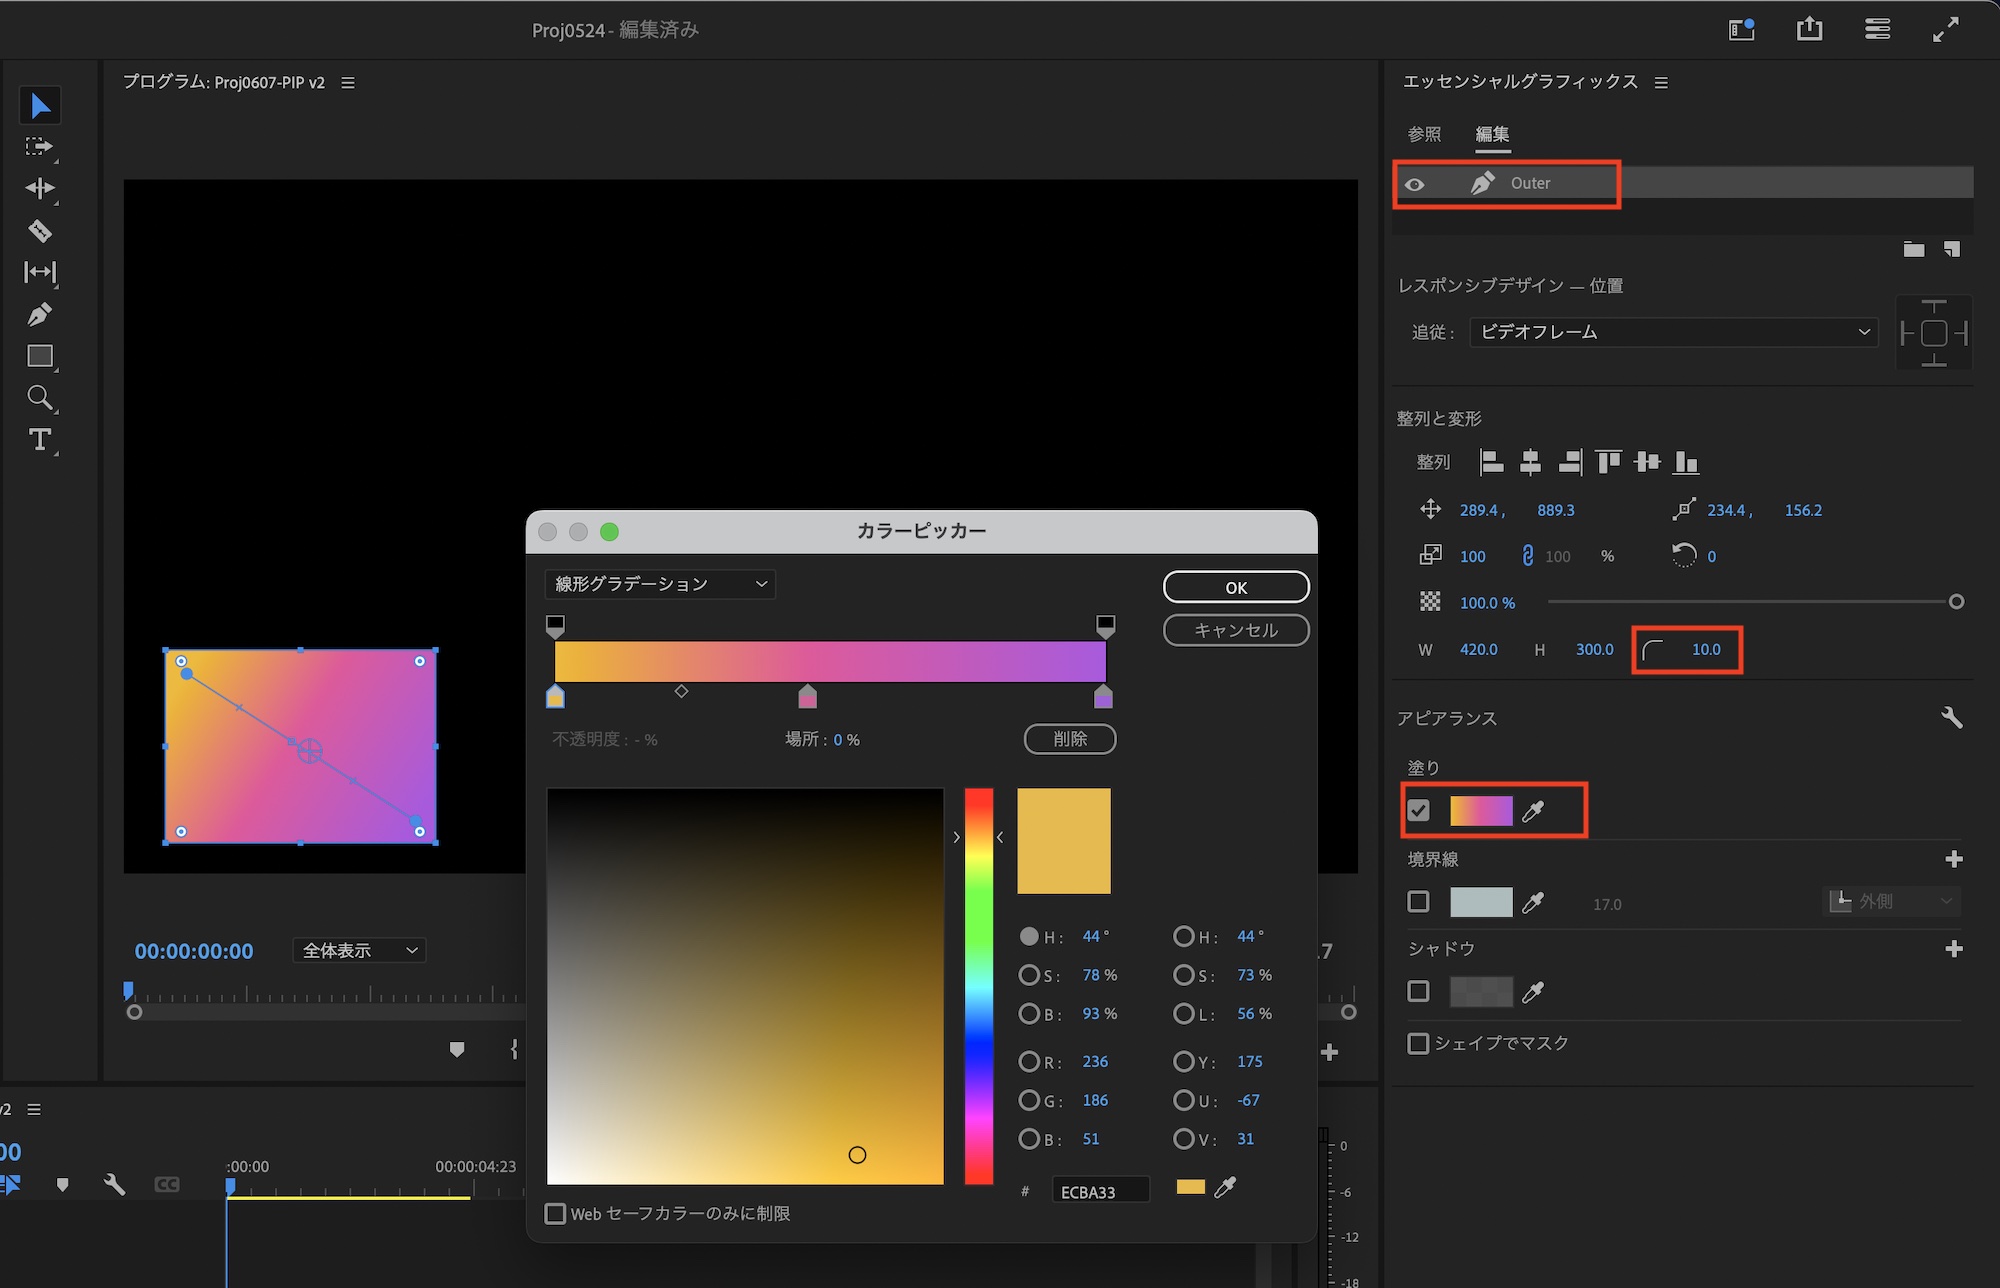Select the Razor tool in toolbar
Screen dimensions: 2000x1288
click(39, 231)
